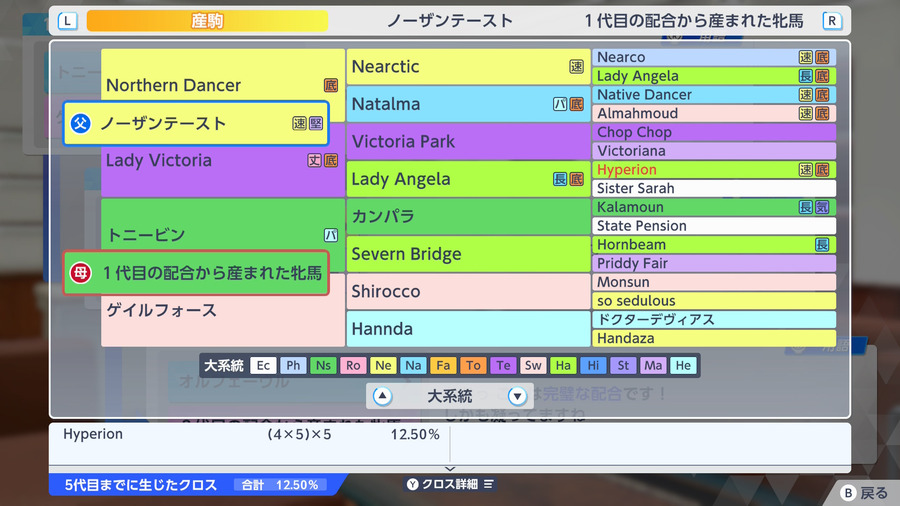Click the 速 icon on Native Dancer
Image resolution: width=900 pixels, height=506 pixels.
[806, 95]
